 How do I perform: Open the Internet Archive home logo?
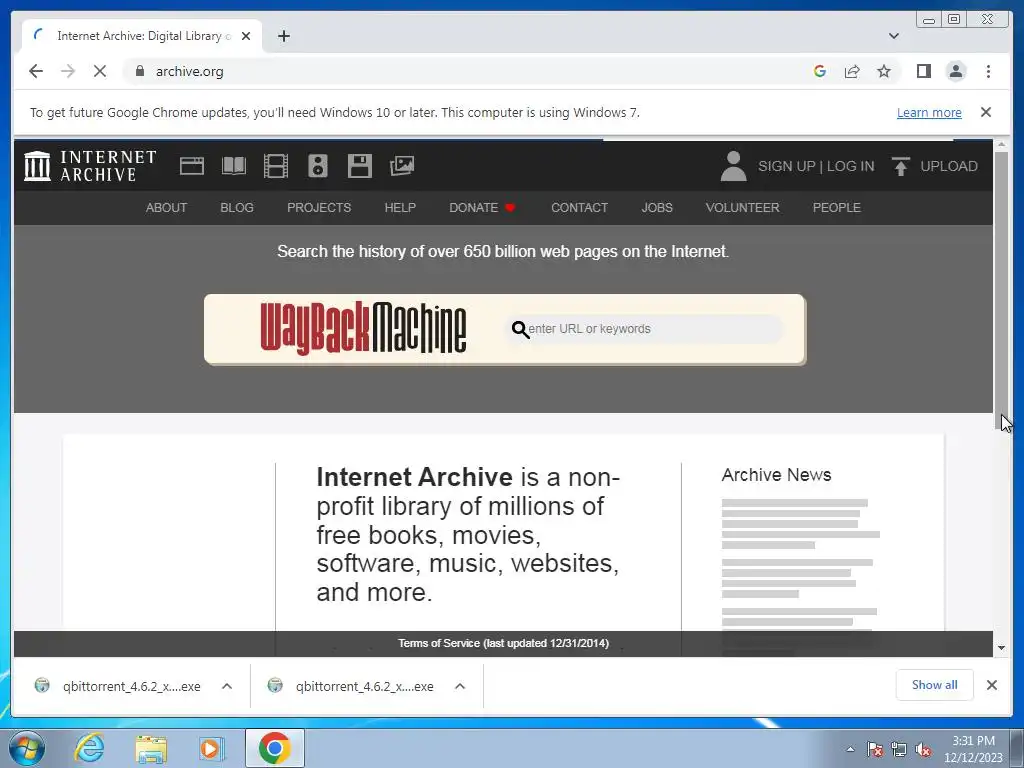click(90, 166)
